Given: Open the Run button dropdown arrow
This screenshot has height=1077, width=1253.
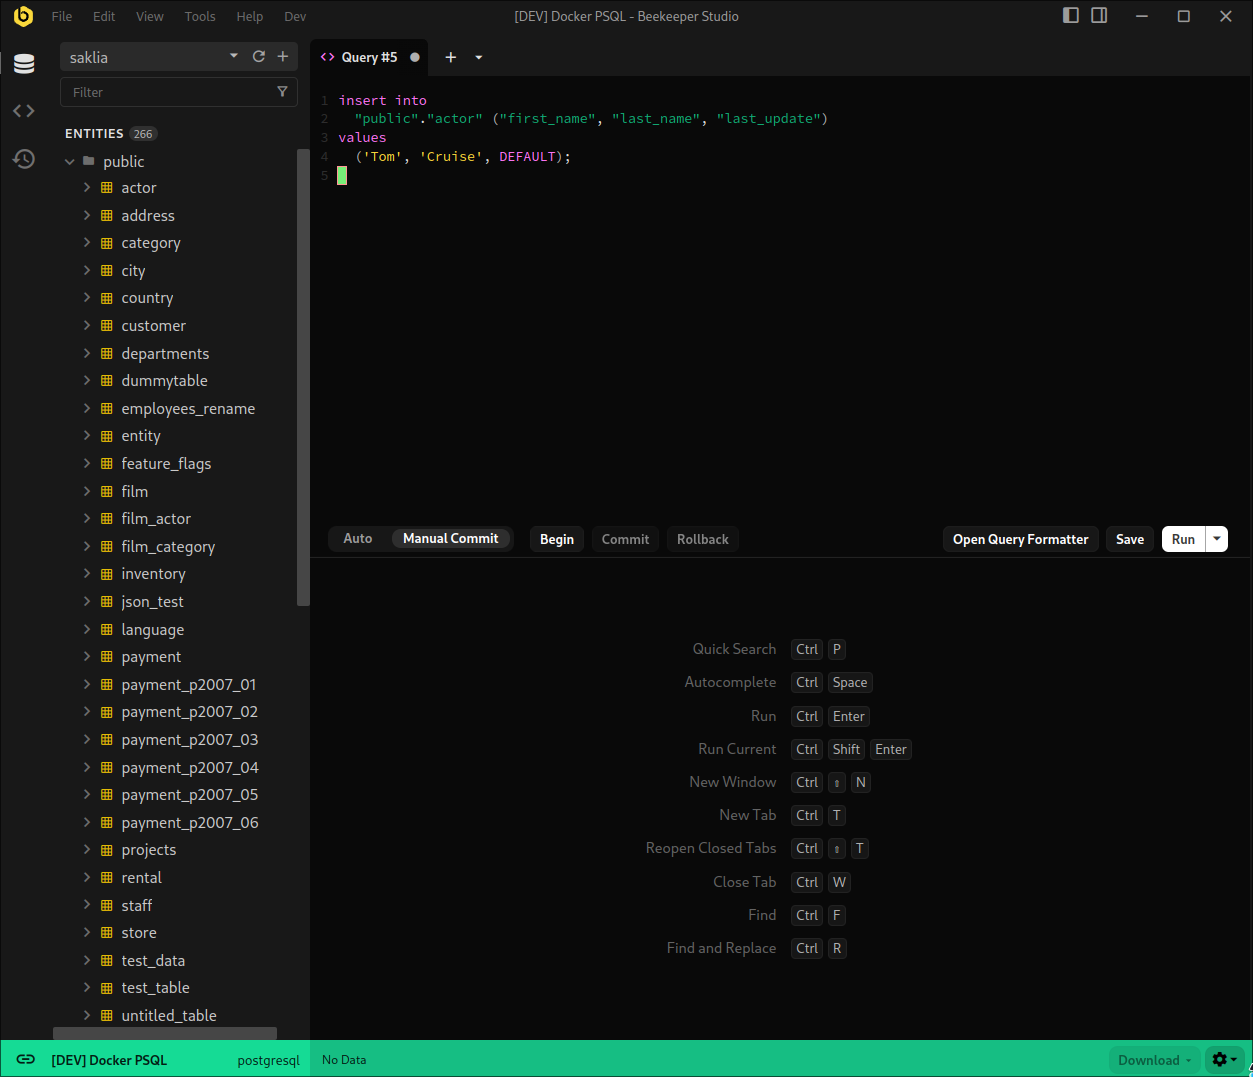Looking at the screenshot, I should [1216, 538].
